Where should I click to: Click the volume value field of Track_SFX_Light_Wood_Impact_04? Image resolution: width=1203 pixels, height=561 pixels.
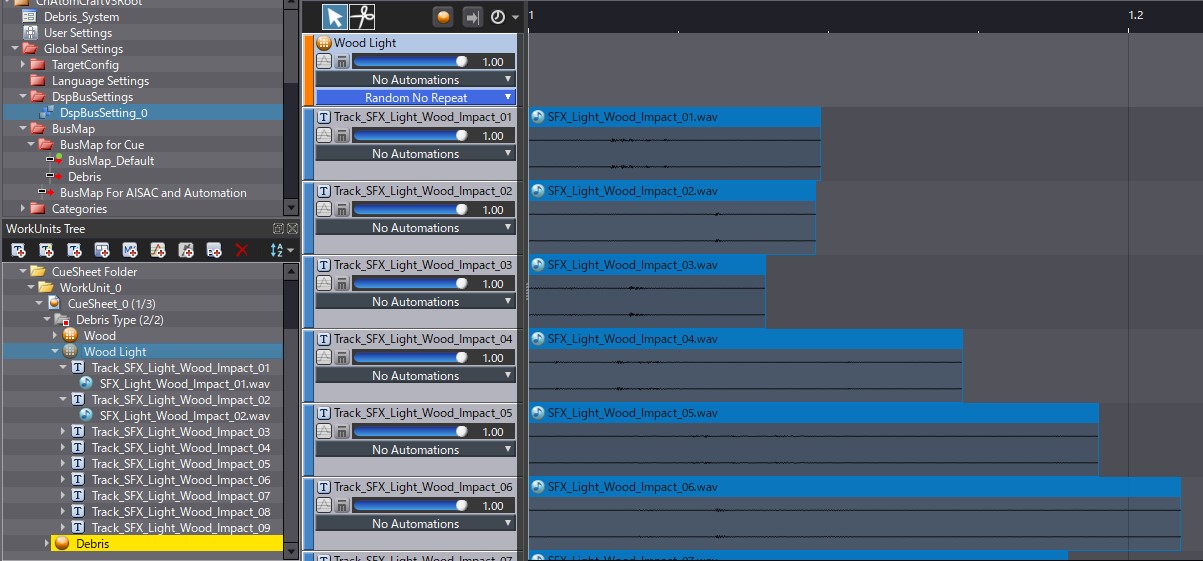(x=494, y=358)
